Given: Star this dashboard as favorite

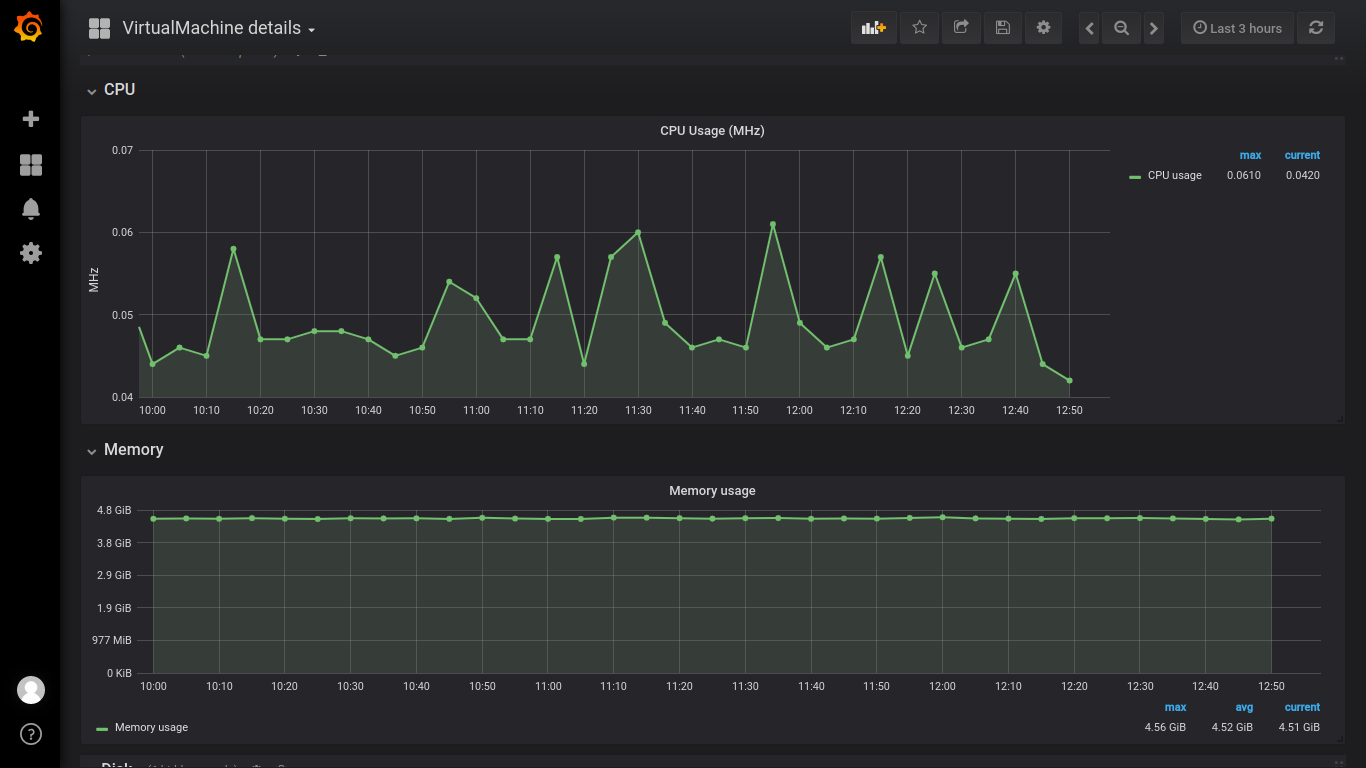Looking at the screenshot, I should coord(919,28).
